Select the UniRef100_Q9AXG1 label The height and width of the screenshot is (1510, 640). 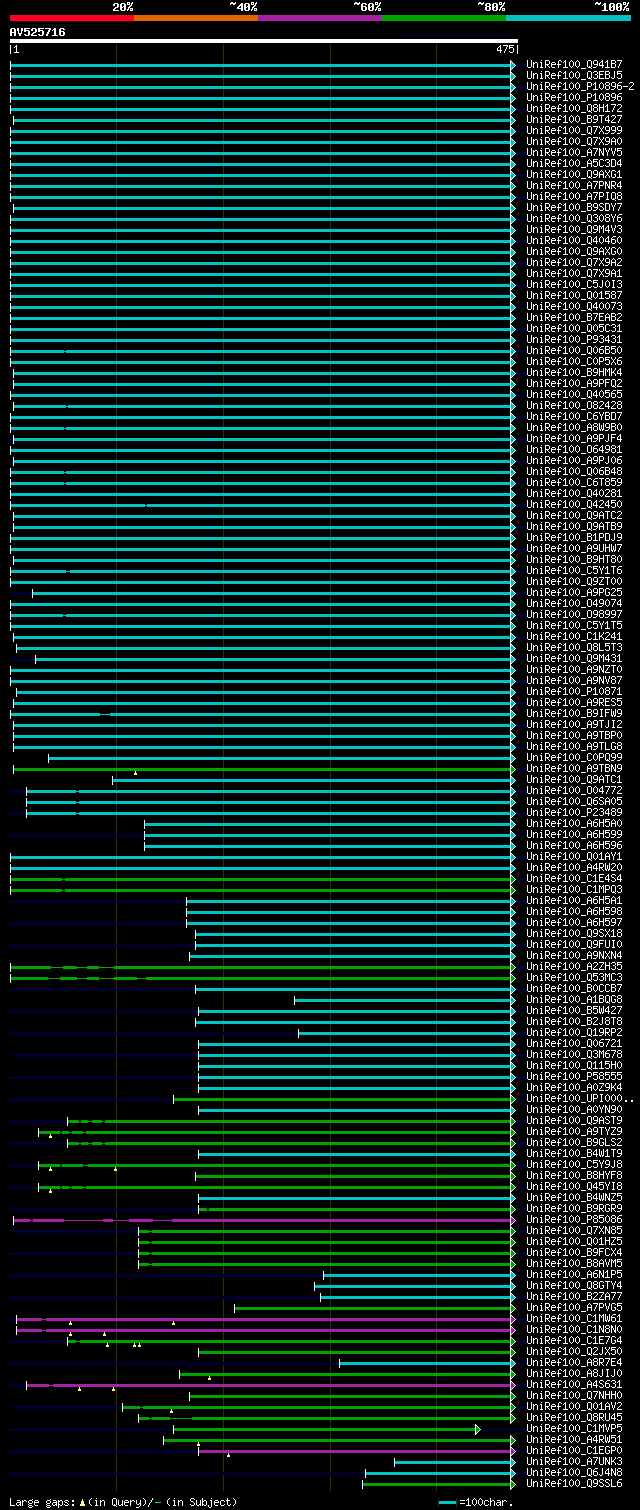pyautogui.click(x=574, y=175)
